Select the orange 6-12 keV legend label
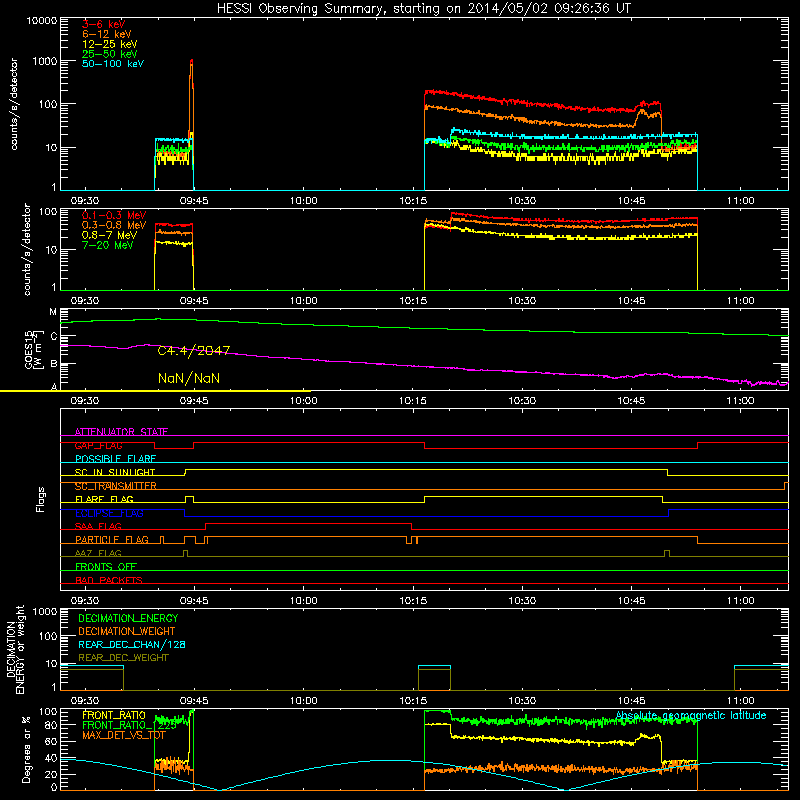800x800 pixels. (106, 34)
